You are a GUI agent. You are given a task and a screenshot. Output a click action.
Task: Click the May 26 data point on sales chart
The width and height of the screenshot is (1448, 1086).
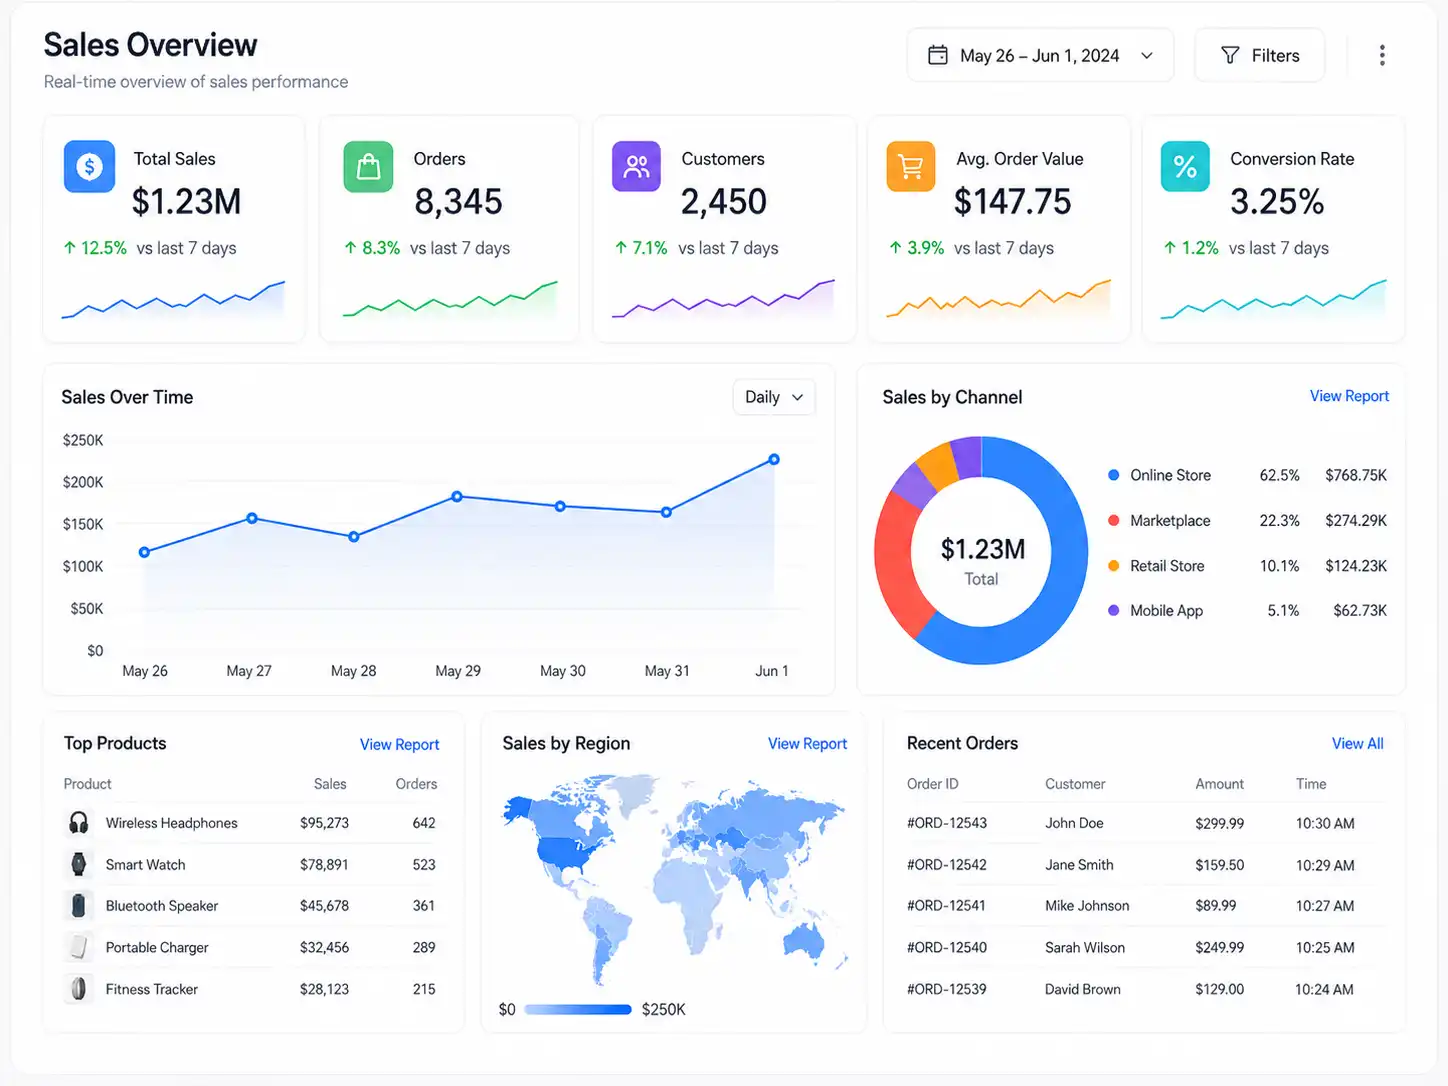tap(145, 552)
